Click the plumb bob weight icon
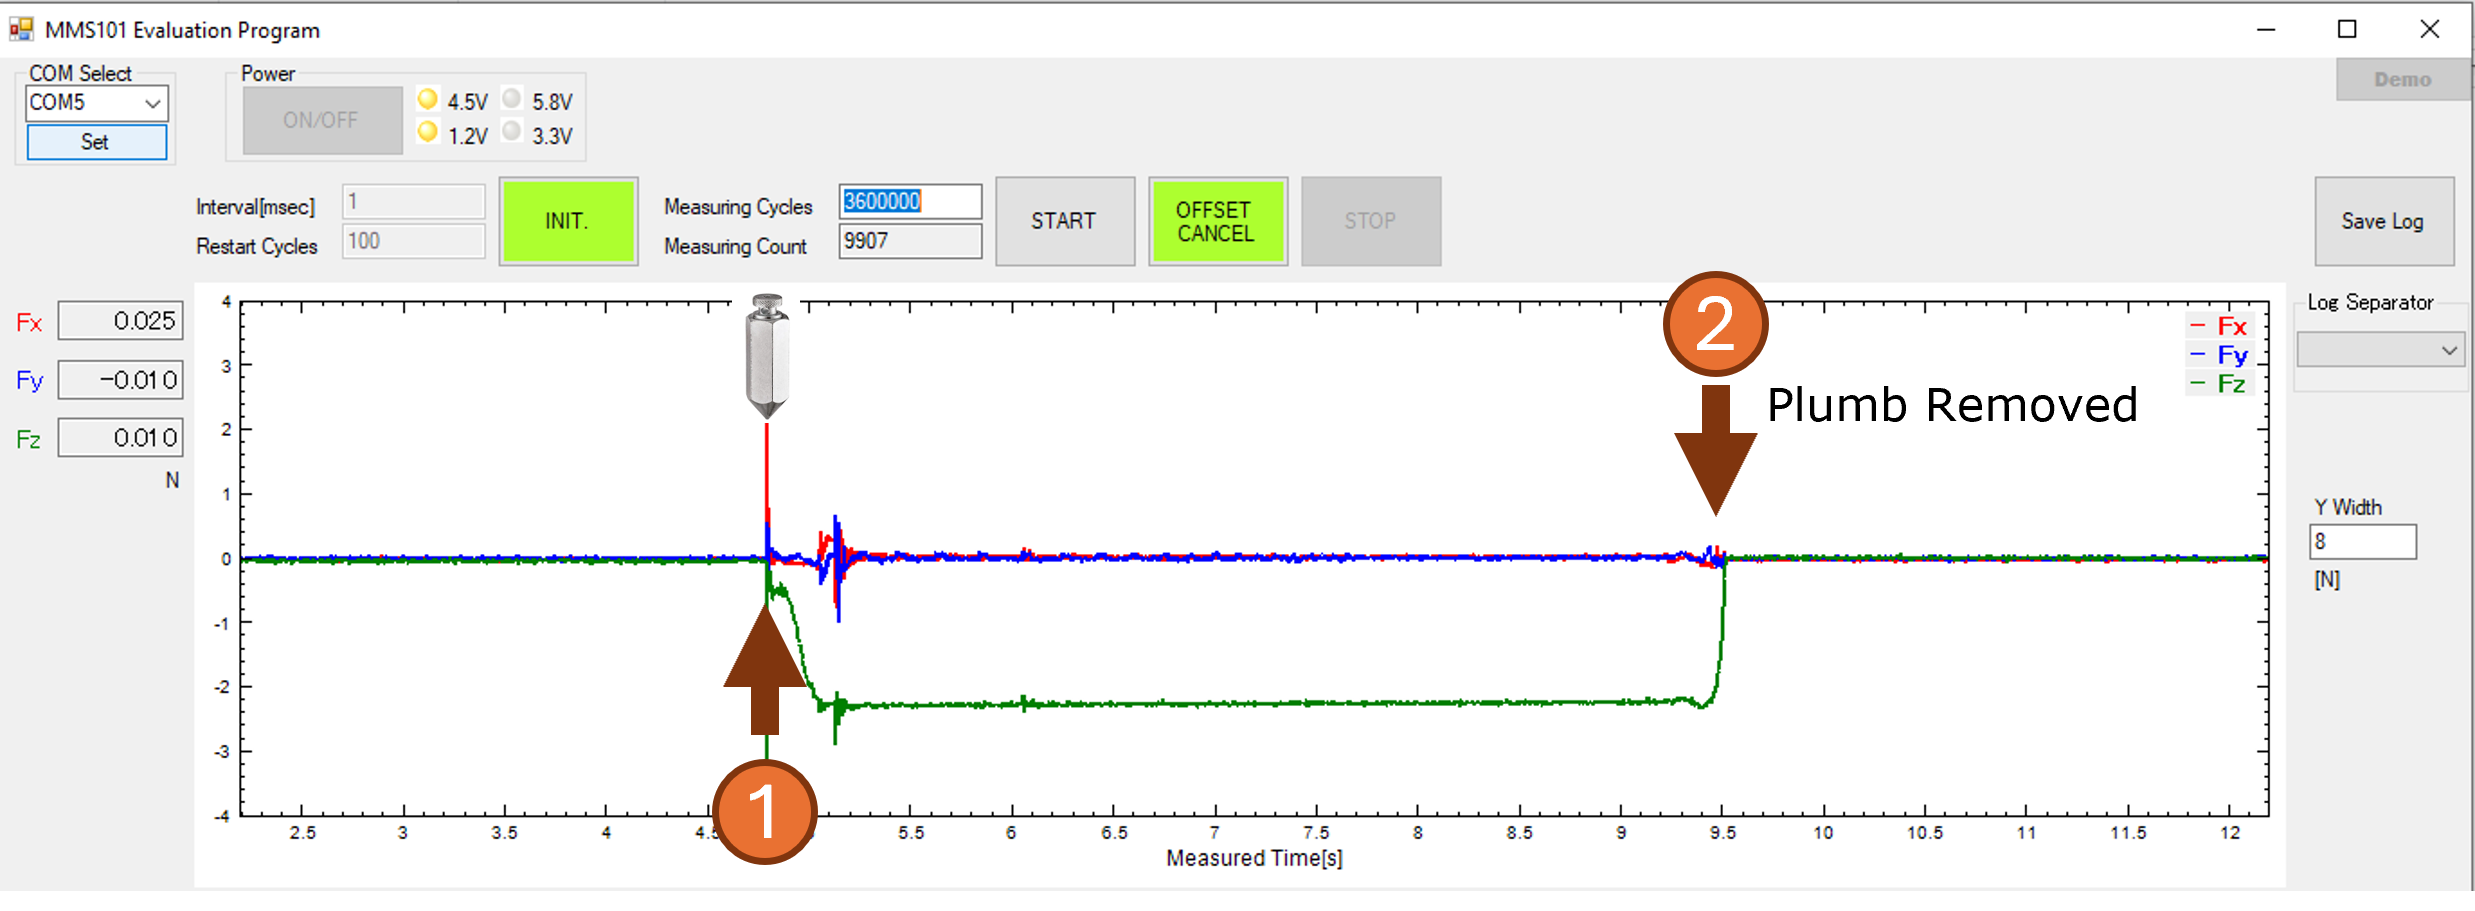 (767, 356)
